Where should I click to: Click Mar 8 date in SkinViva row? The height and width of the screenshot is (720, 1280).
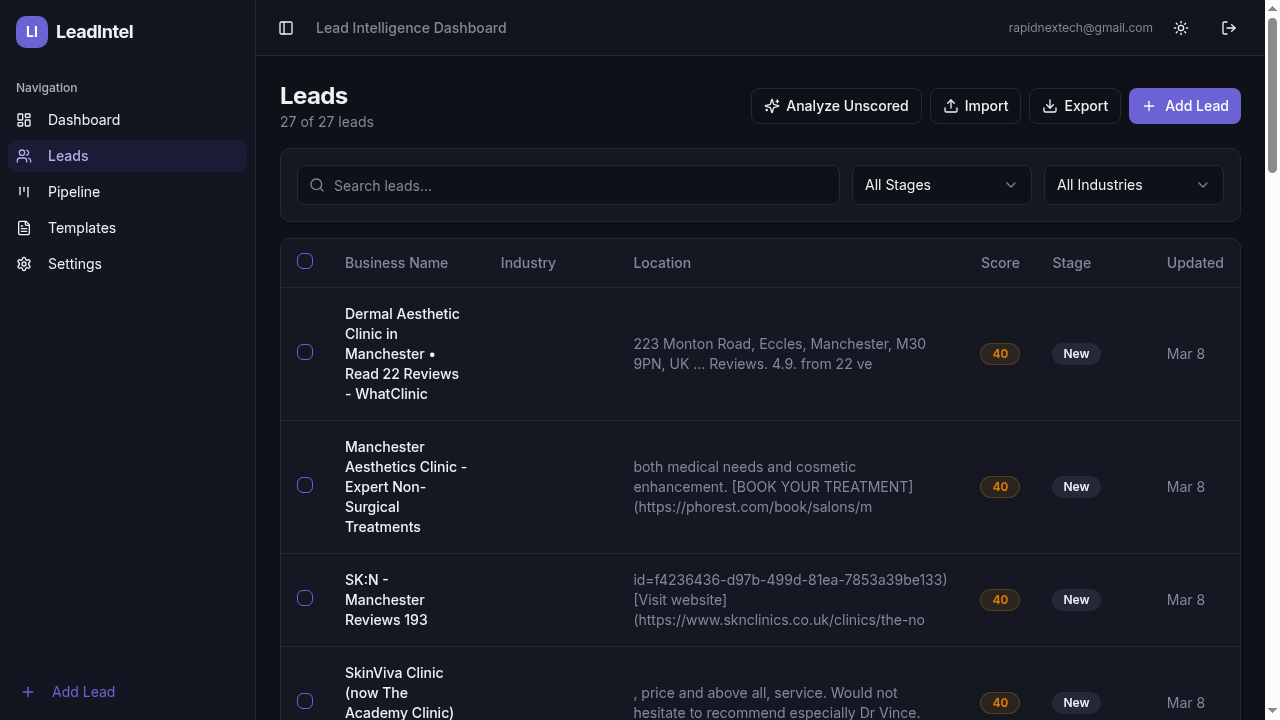(x=1185, y=703)
